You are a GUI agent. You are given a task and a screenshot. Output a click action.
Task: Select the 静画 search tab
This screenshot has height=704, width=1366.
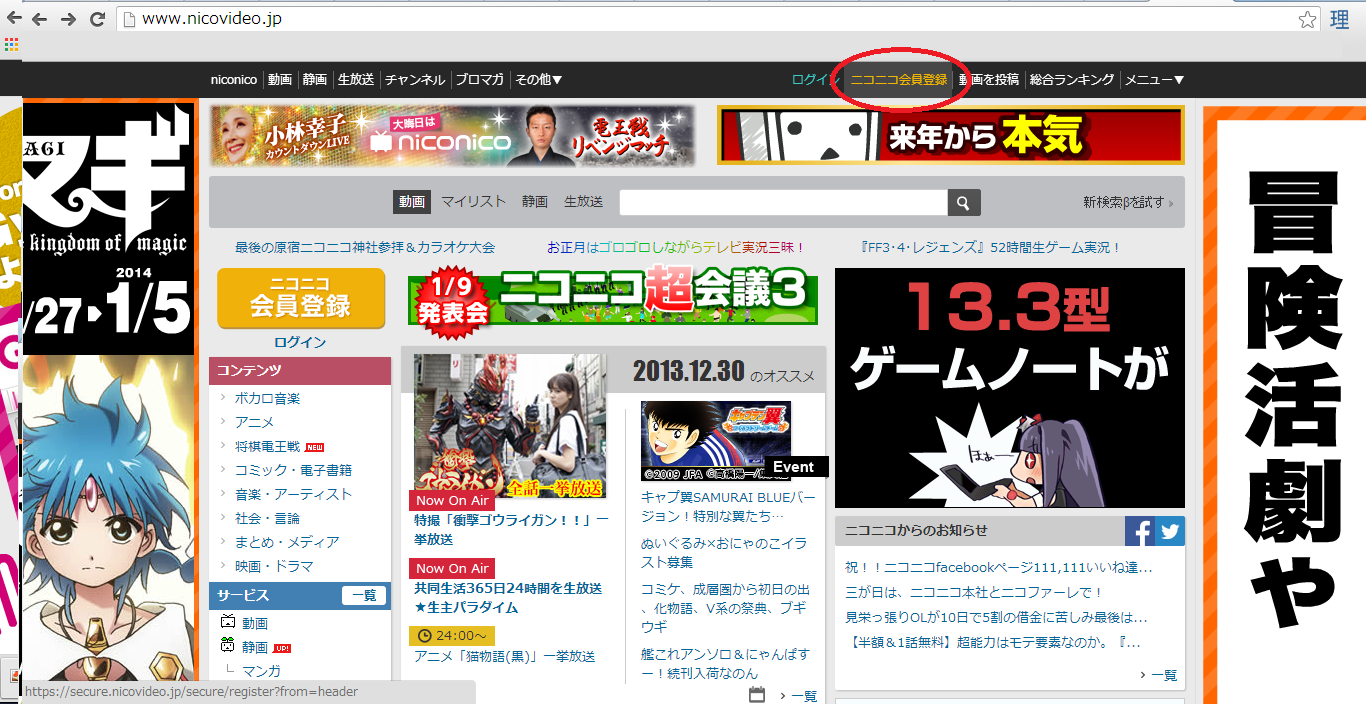[535, 202]
